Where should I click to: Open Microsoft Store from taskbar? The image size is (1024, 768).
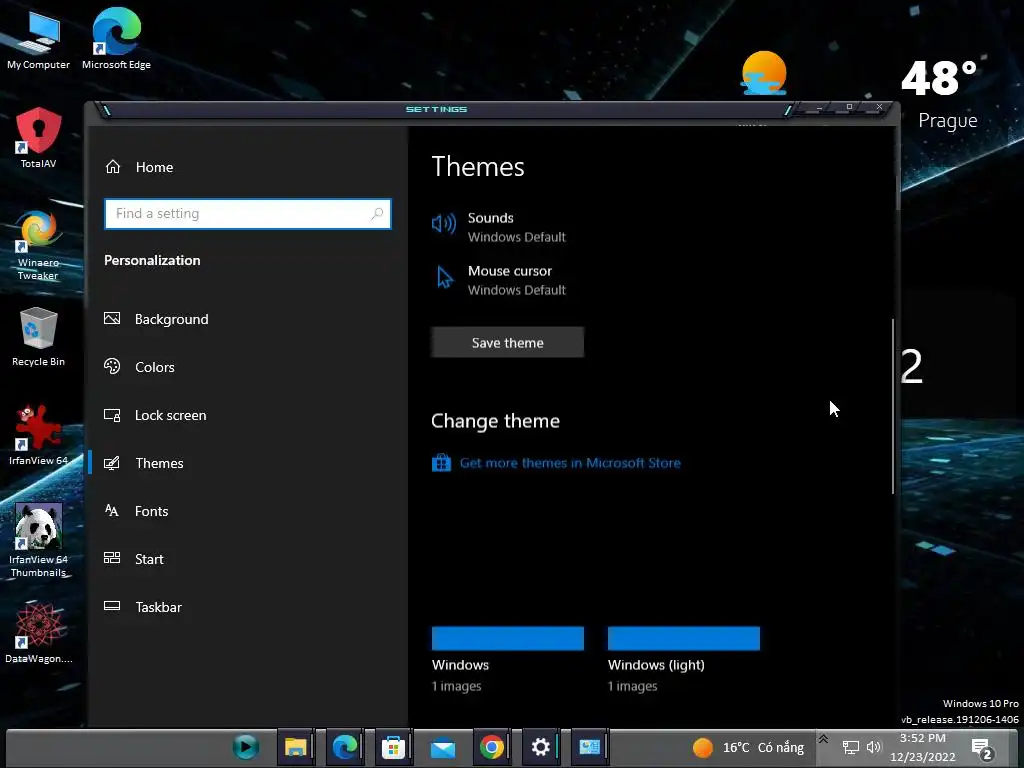tap(393, 746)
